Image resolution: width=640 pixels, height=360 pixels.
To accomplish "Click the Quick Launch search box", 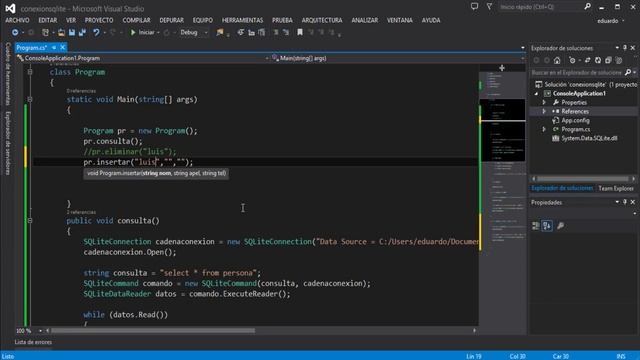I will [545, 7].
